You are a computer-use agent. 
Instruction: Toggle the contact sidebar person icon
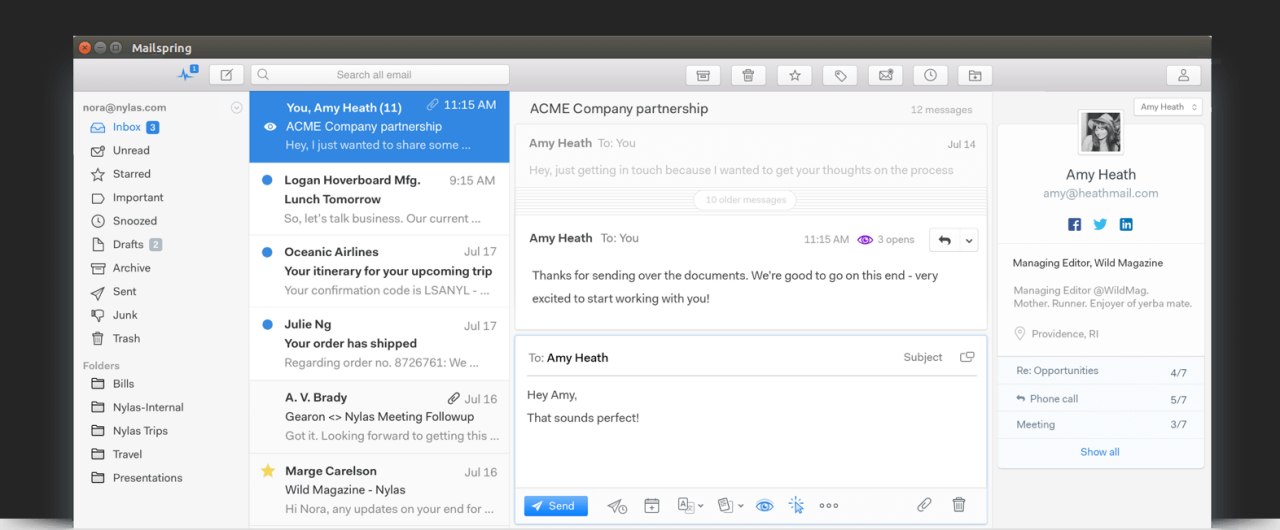[1183, 75]
